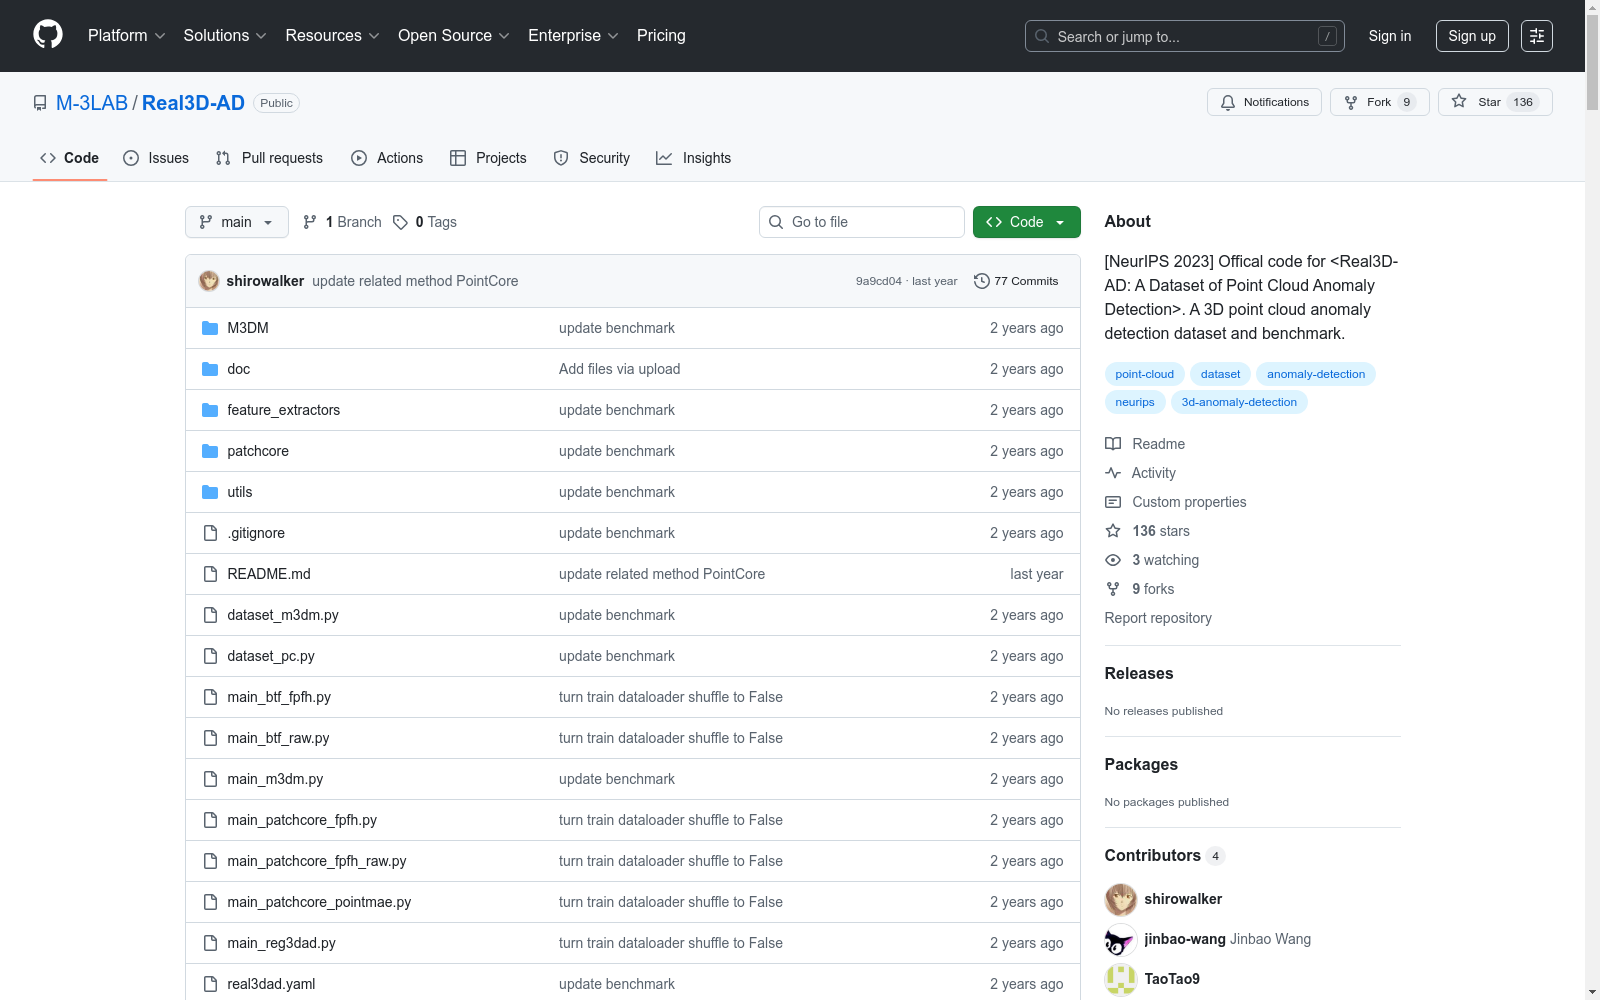Click the M3DM folder icon
This screenshot has width=1600, height=1000.
point(210,328)
